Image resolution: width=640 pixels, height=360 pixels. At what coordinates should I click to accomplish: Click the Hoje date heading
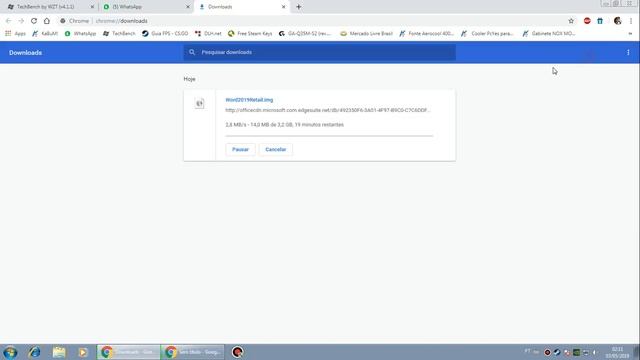[189, 79]
